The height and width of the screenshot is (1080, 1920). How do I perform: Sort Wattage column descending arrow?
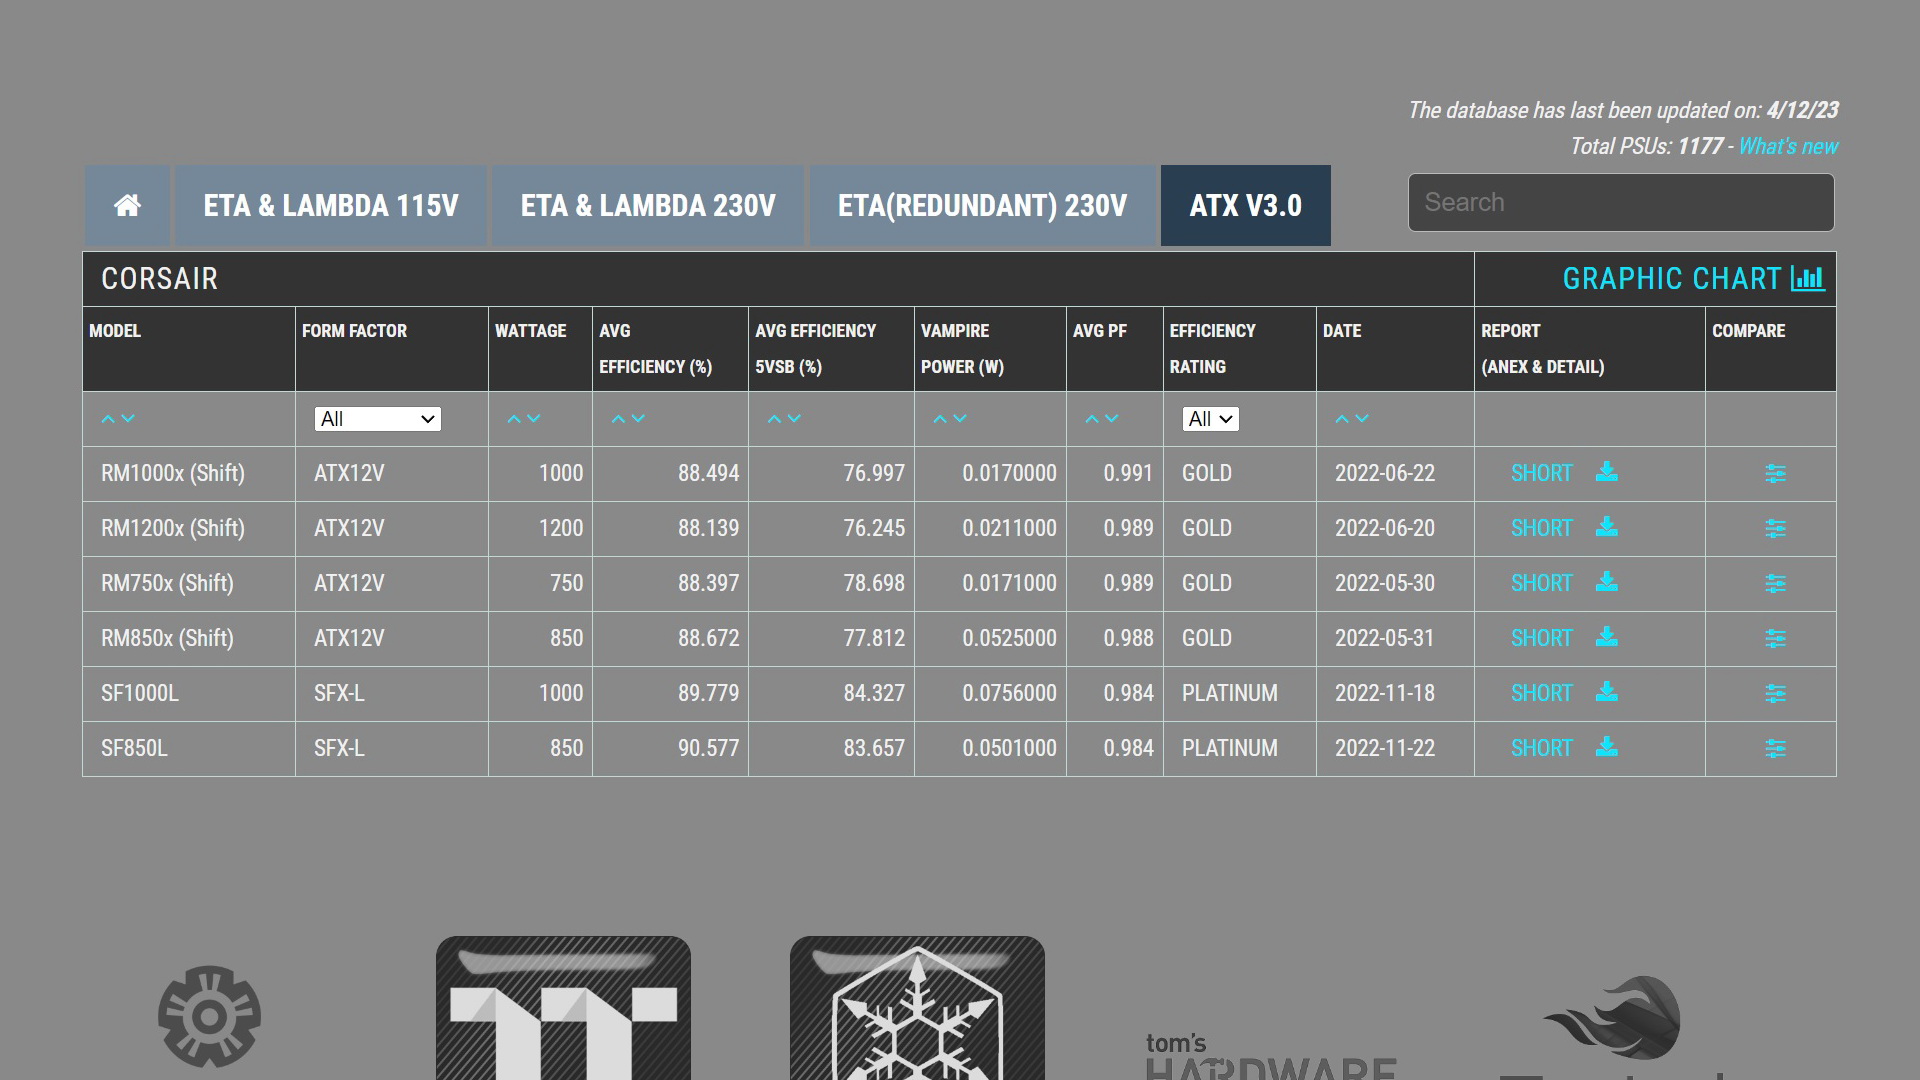[534, 419]
